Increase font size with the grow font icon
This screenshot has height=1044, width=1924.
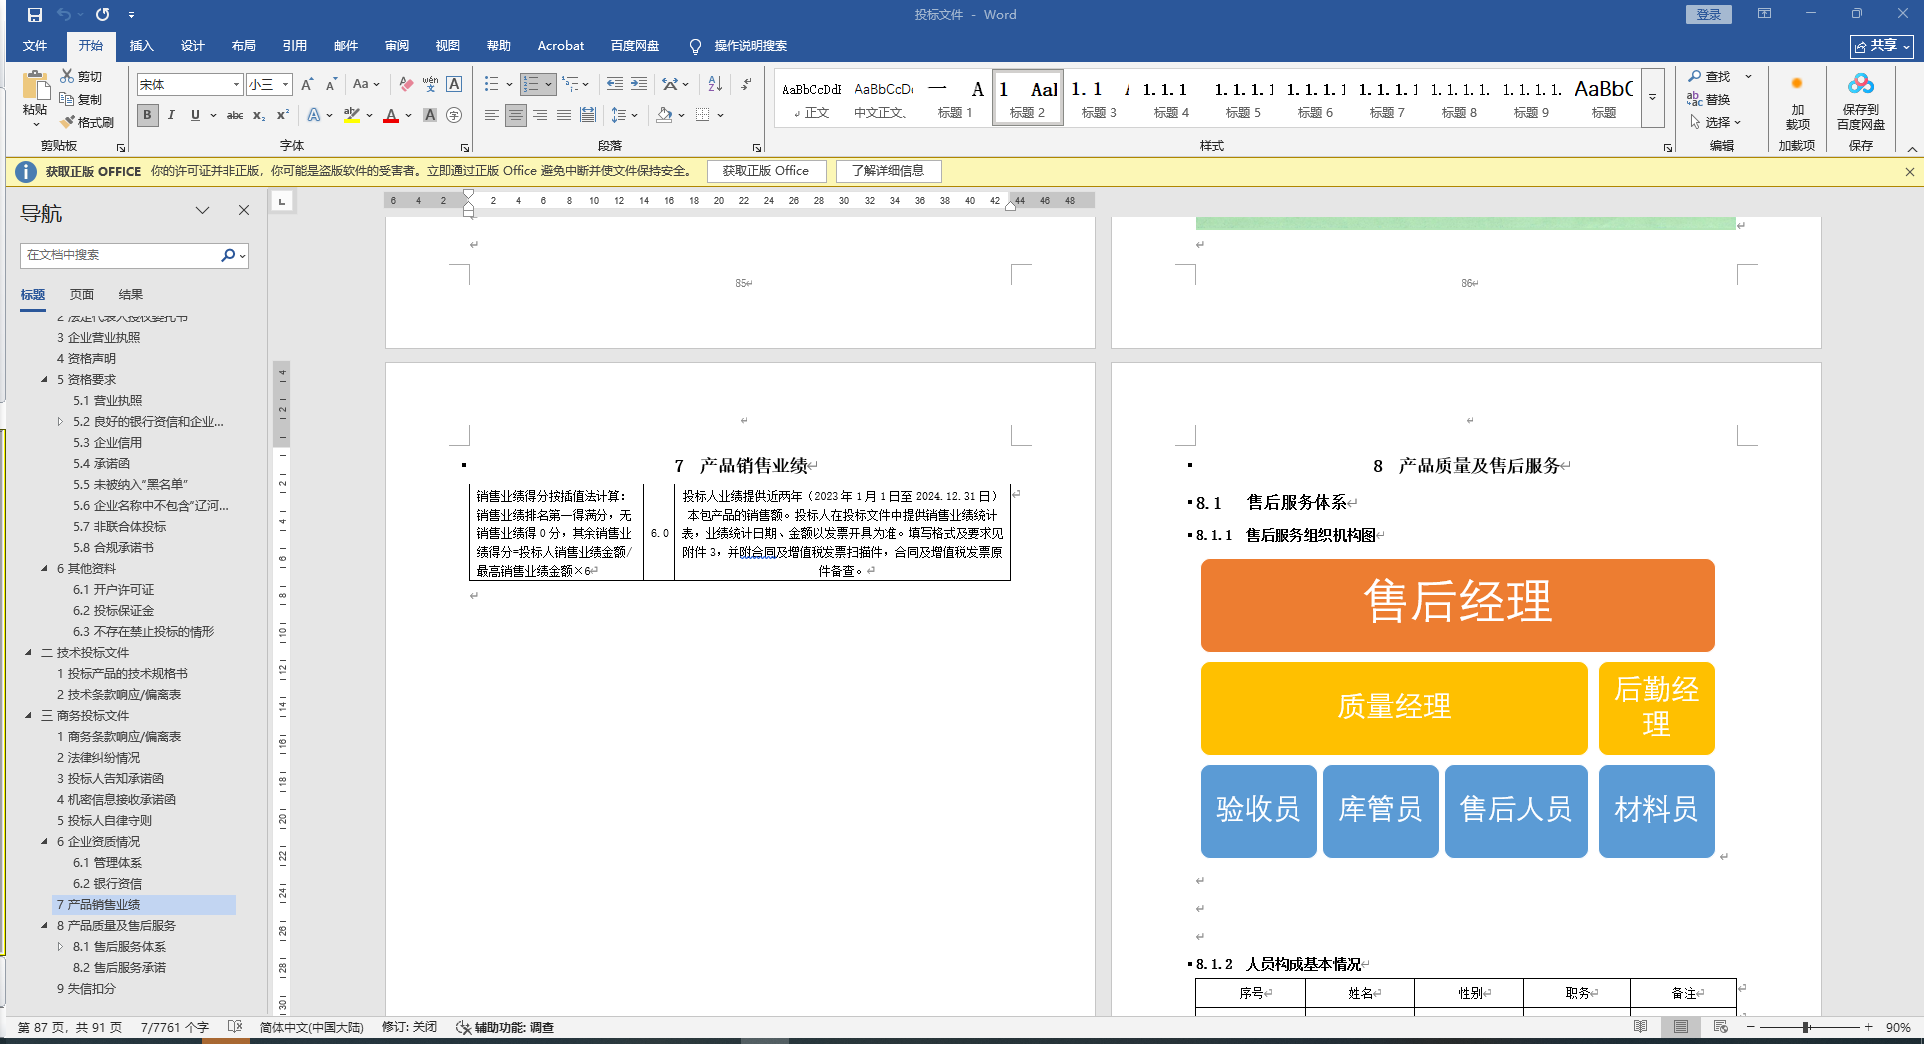click(x=307, y=85)
